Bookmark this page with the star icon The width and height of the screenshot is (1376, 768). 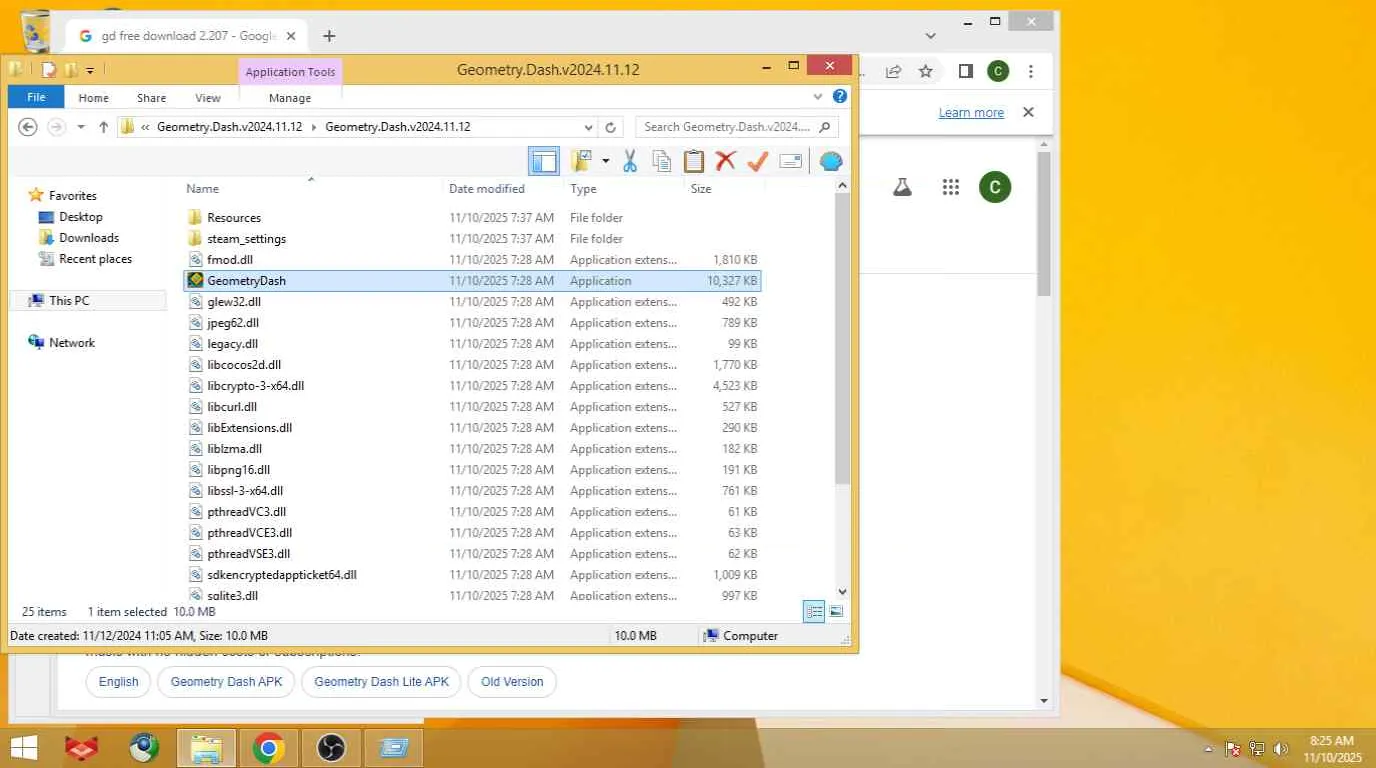click(926, 71)
